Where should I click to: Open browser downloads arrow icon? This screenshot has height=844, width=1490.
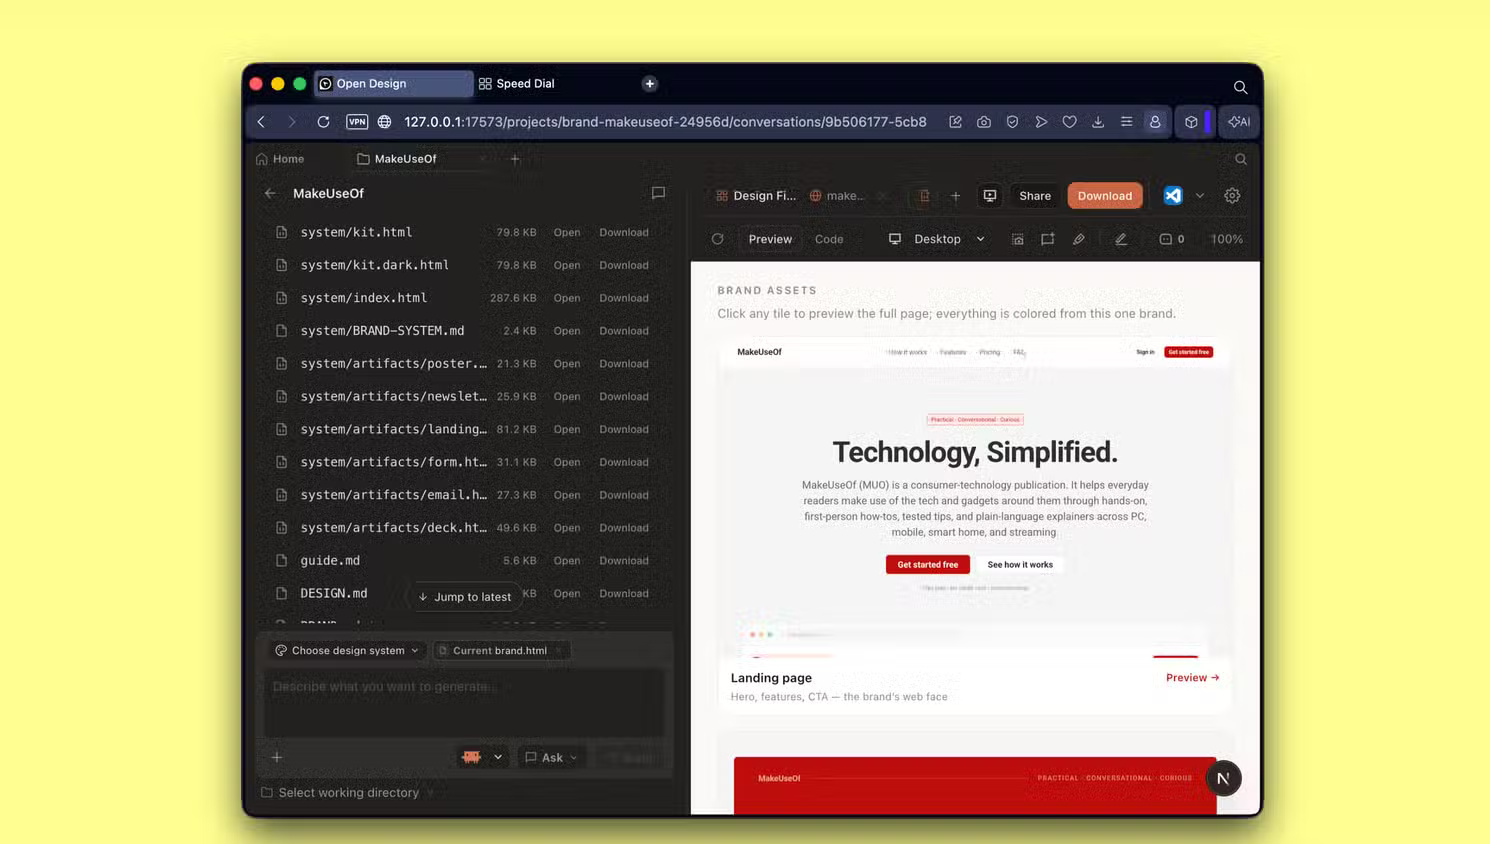click(x=1098, y=122)
